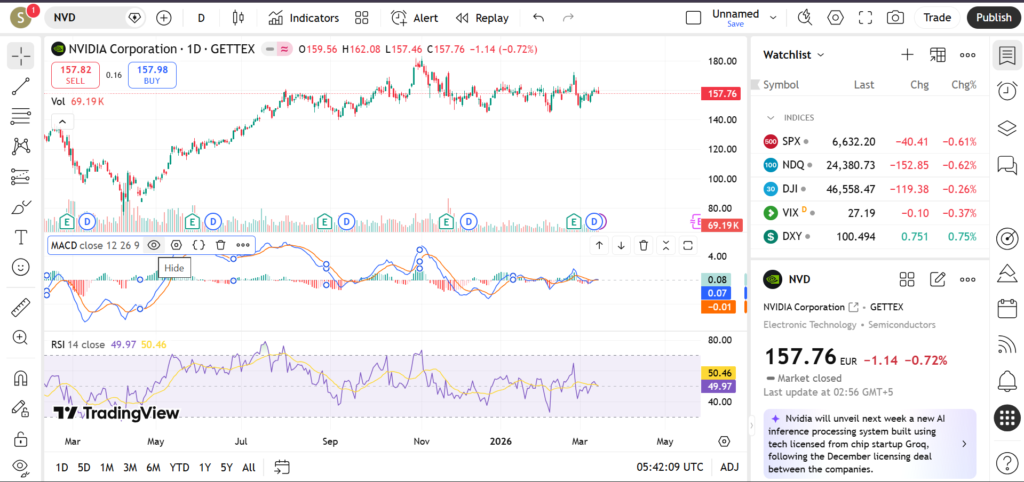Toggle ADJ price adjustment
The height and width of the screenshot is (482, 1024).
tap(730, 467)
